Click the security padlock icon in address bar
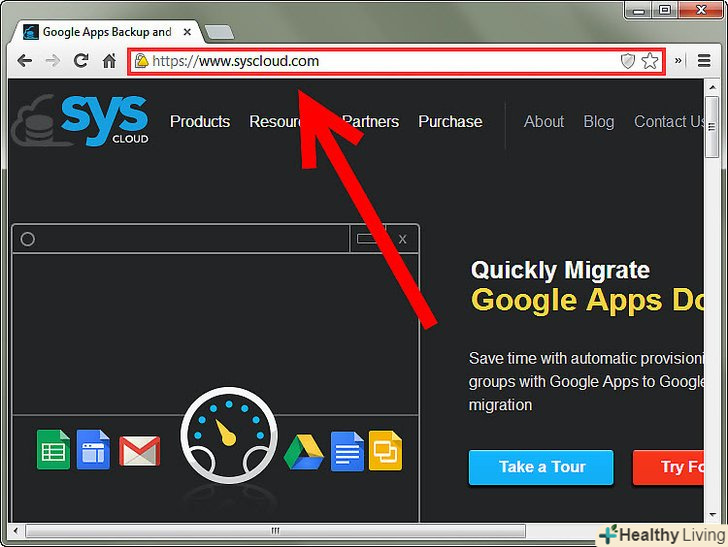The height and width of the screenshot is (547, 728). click(141, 61)
